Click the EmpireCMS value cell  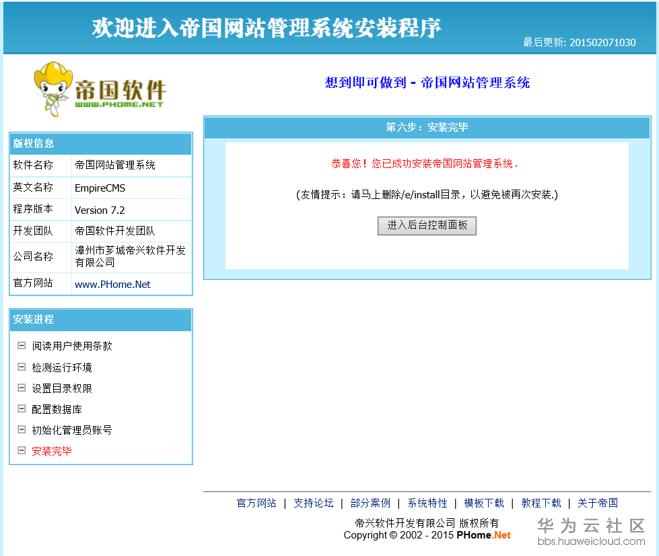point(131,188)
